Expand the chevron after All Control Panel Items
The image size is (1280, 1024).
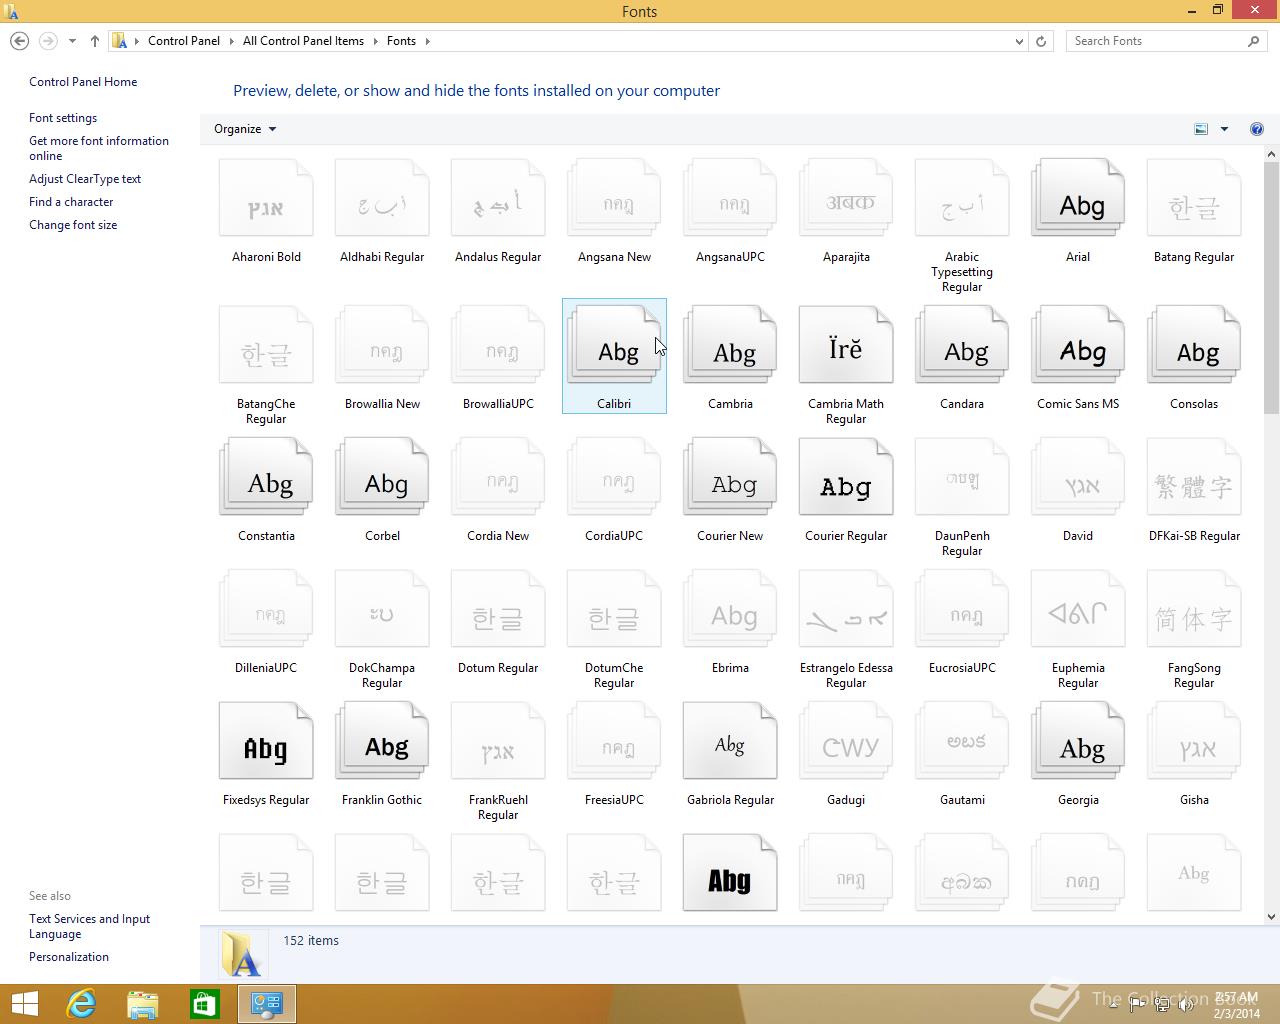point(376,41)
